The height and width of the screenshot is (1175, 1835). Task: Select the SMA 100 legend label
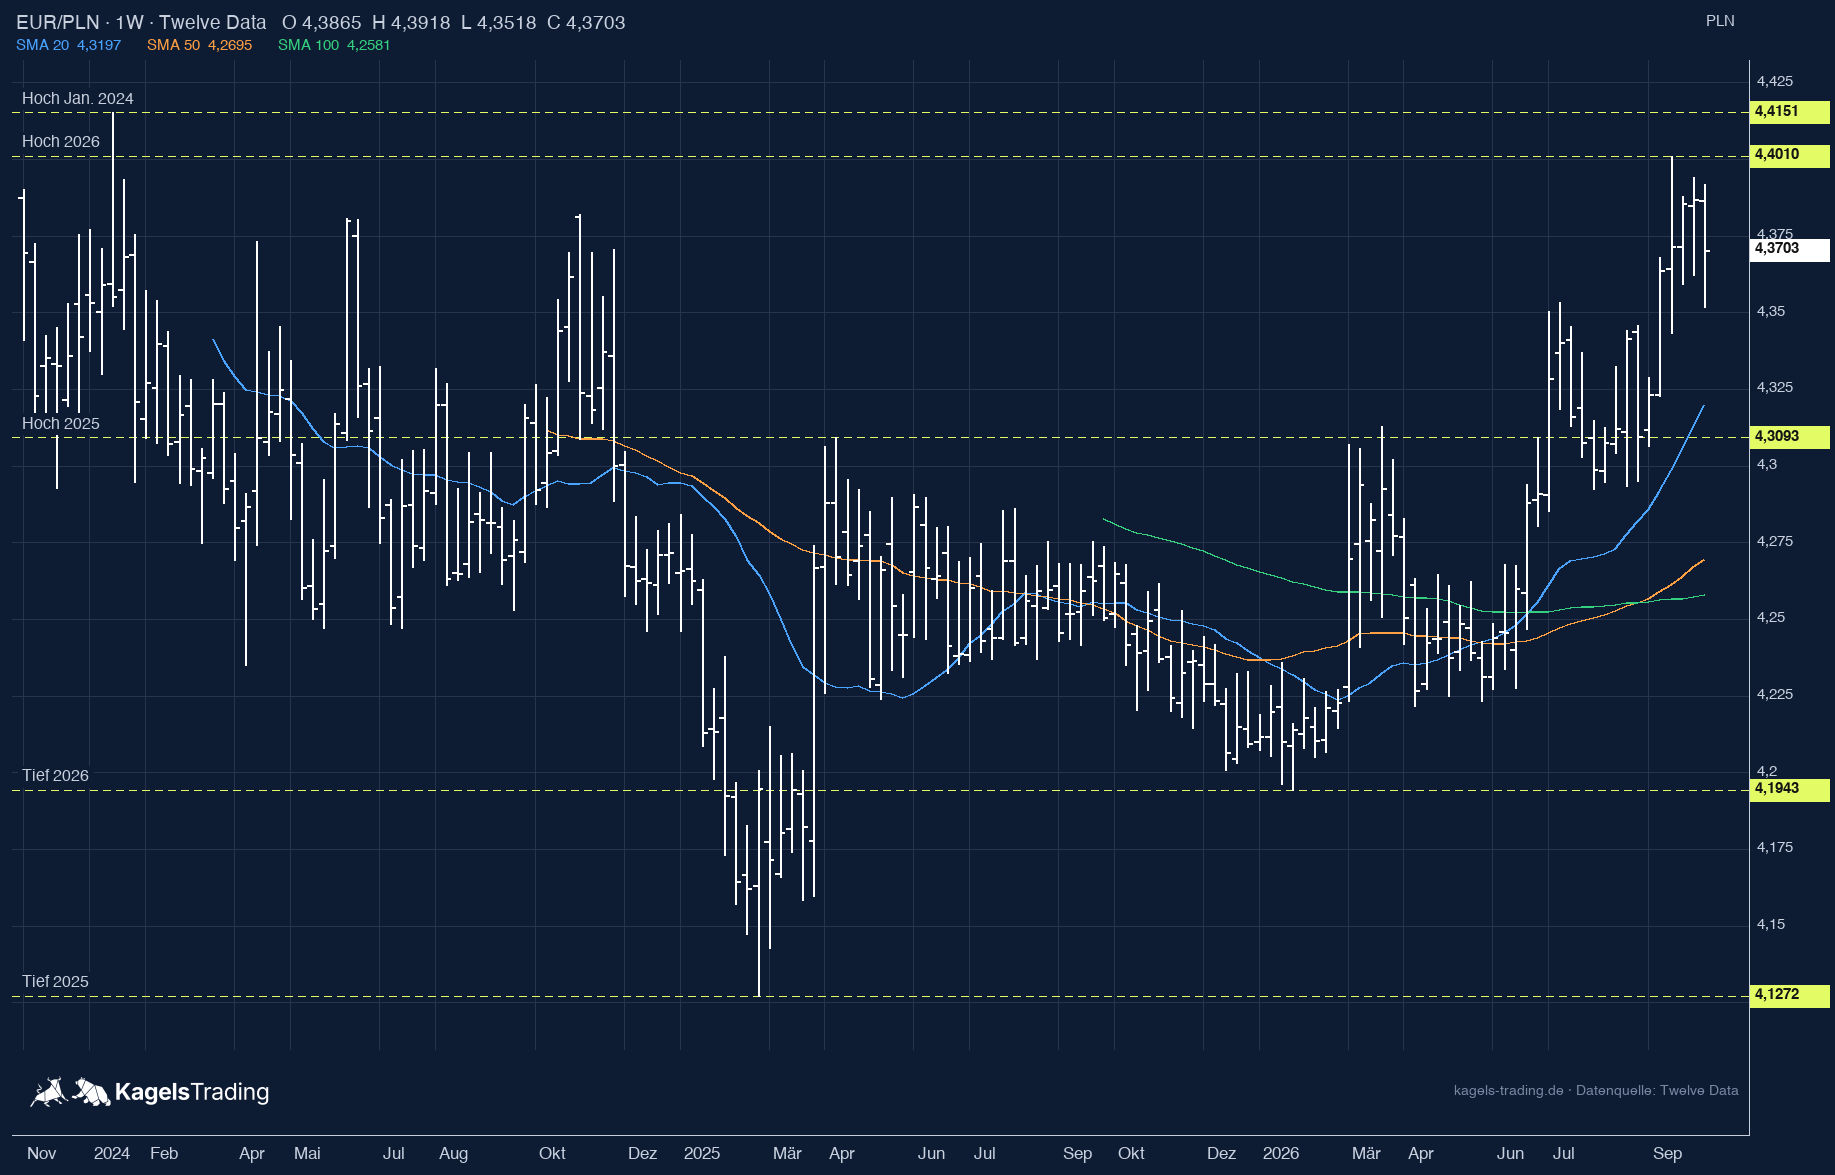point(308,45)
